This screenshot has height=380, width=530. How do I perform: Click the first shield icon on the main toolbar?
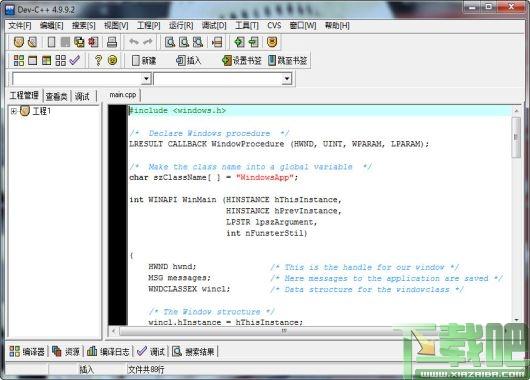coord(19,42)
